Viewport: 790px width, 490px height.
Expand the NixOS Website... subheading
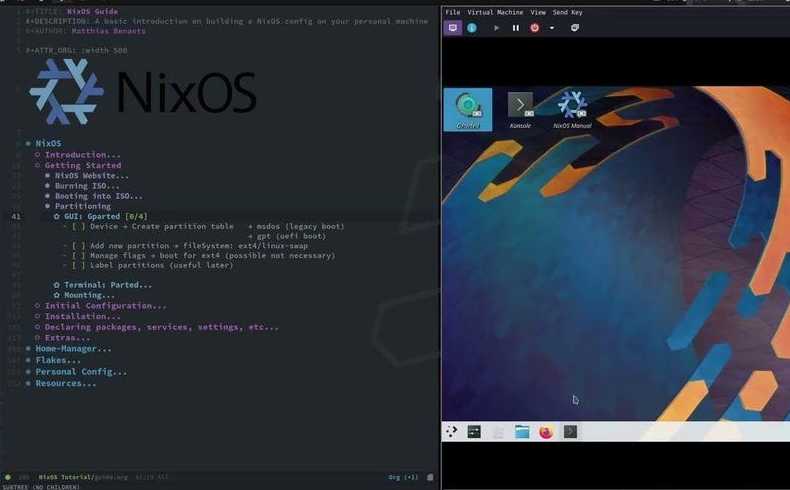point(91,176)
